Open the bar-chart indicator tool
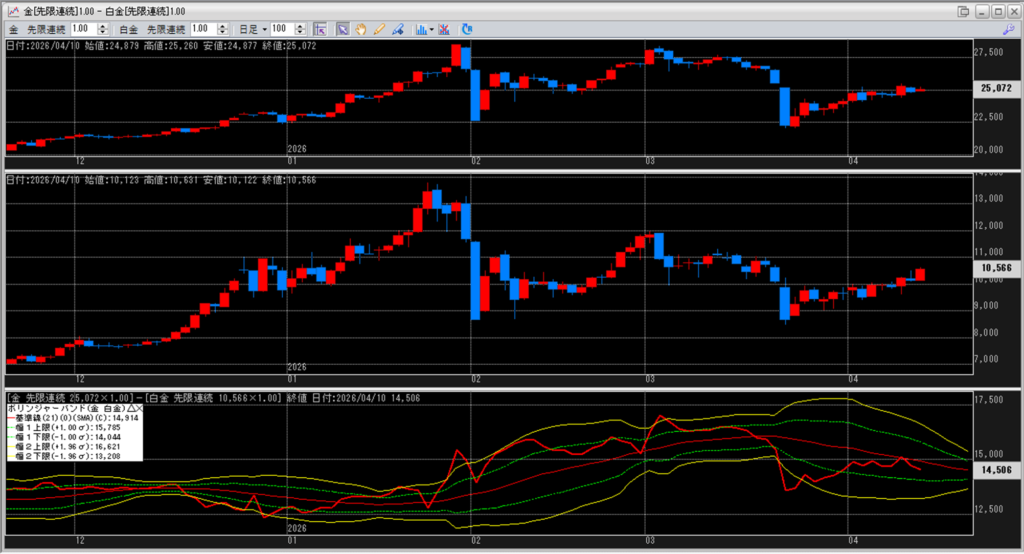The image size is (1024, 554). coord(421,29)
